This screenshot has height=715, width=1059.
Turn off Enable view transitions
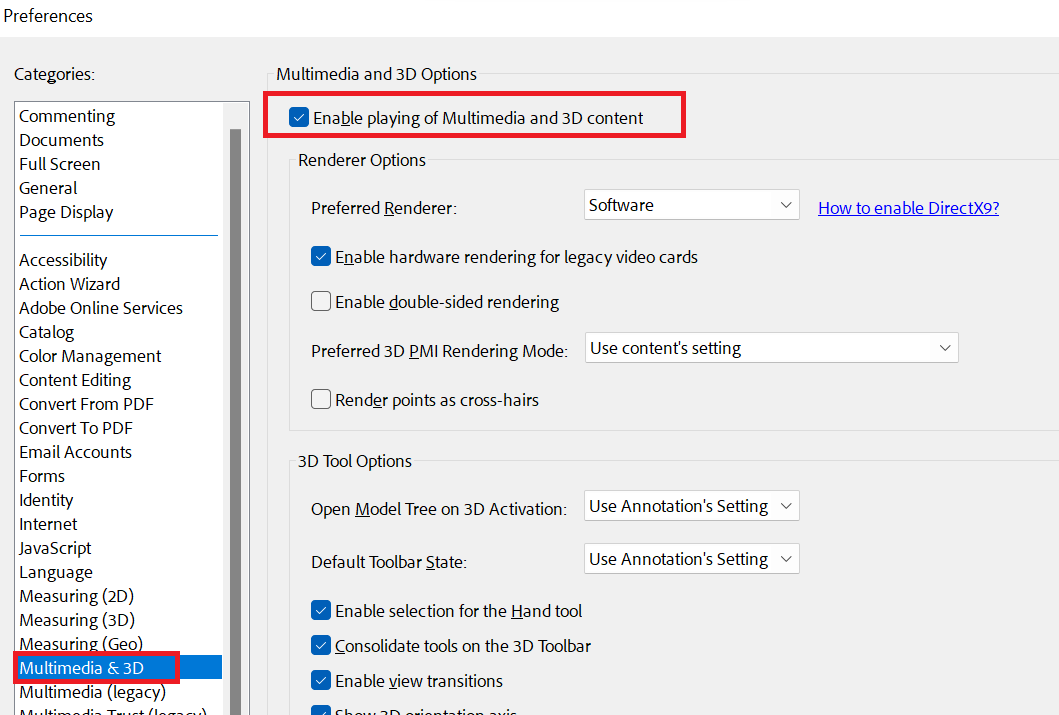coord(321,681)
